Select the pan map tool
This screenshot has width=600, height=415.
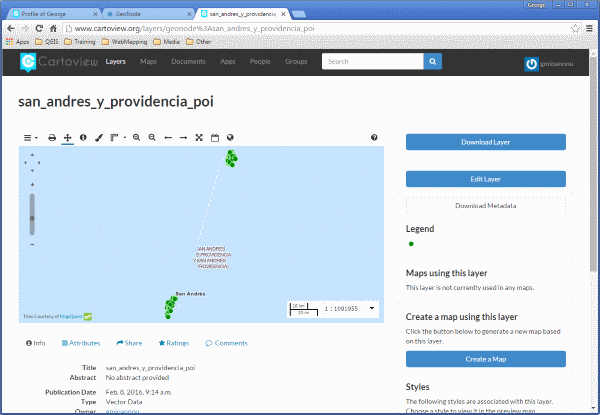click(x=68, y=138)
